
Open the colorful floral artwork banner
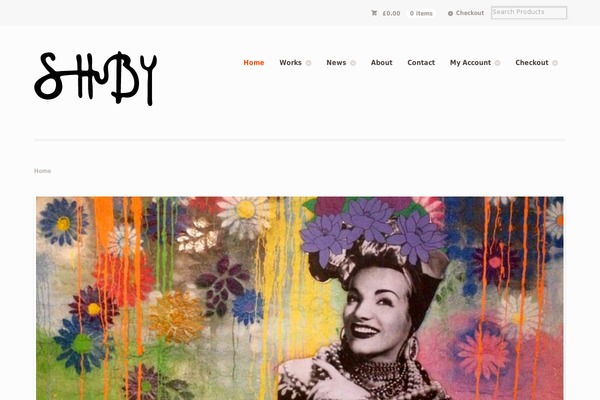(300, 298)
